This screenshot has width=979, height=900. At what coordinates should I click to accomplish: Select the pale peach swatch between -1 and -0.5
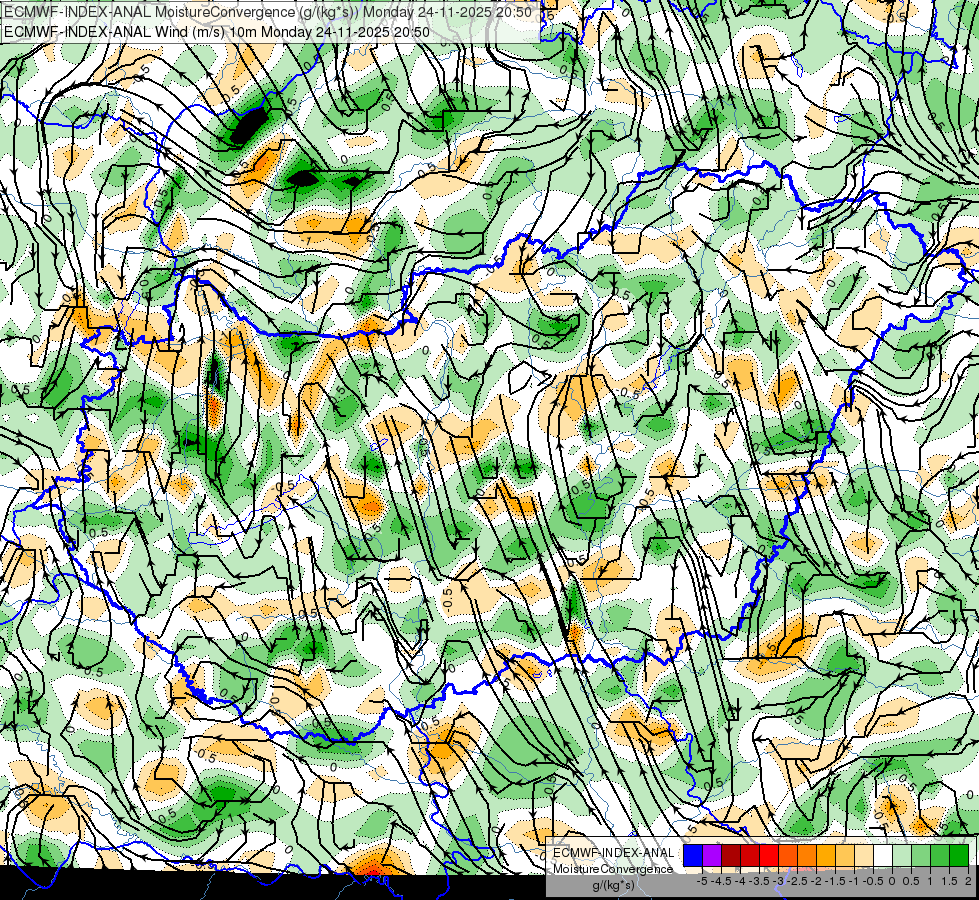[x=863, y=856]
